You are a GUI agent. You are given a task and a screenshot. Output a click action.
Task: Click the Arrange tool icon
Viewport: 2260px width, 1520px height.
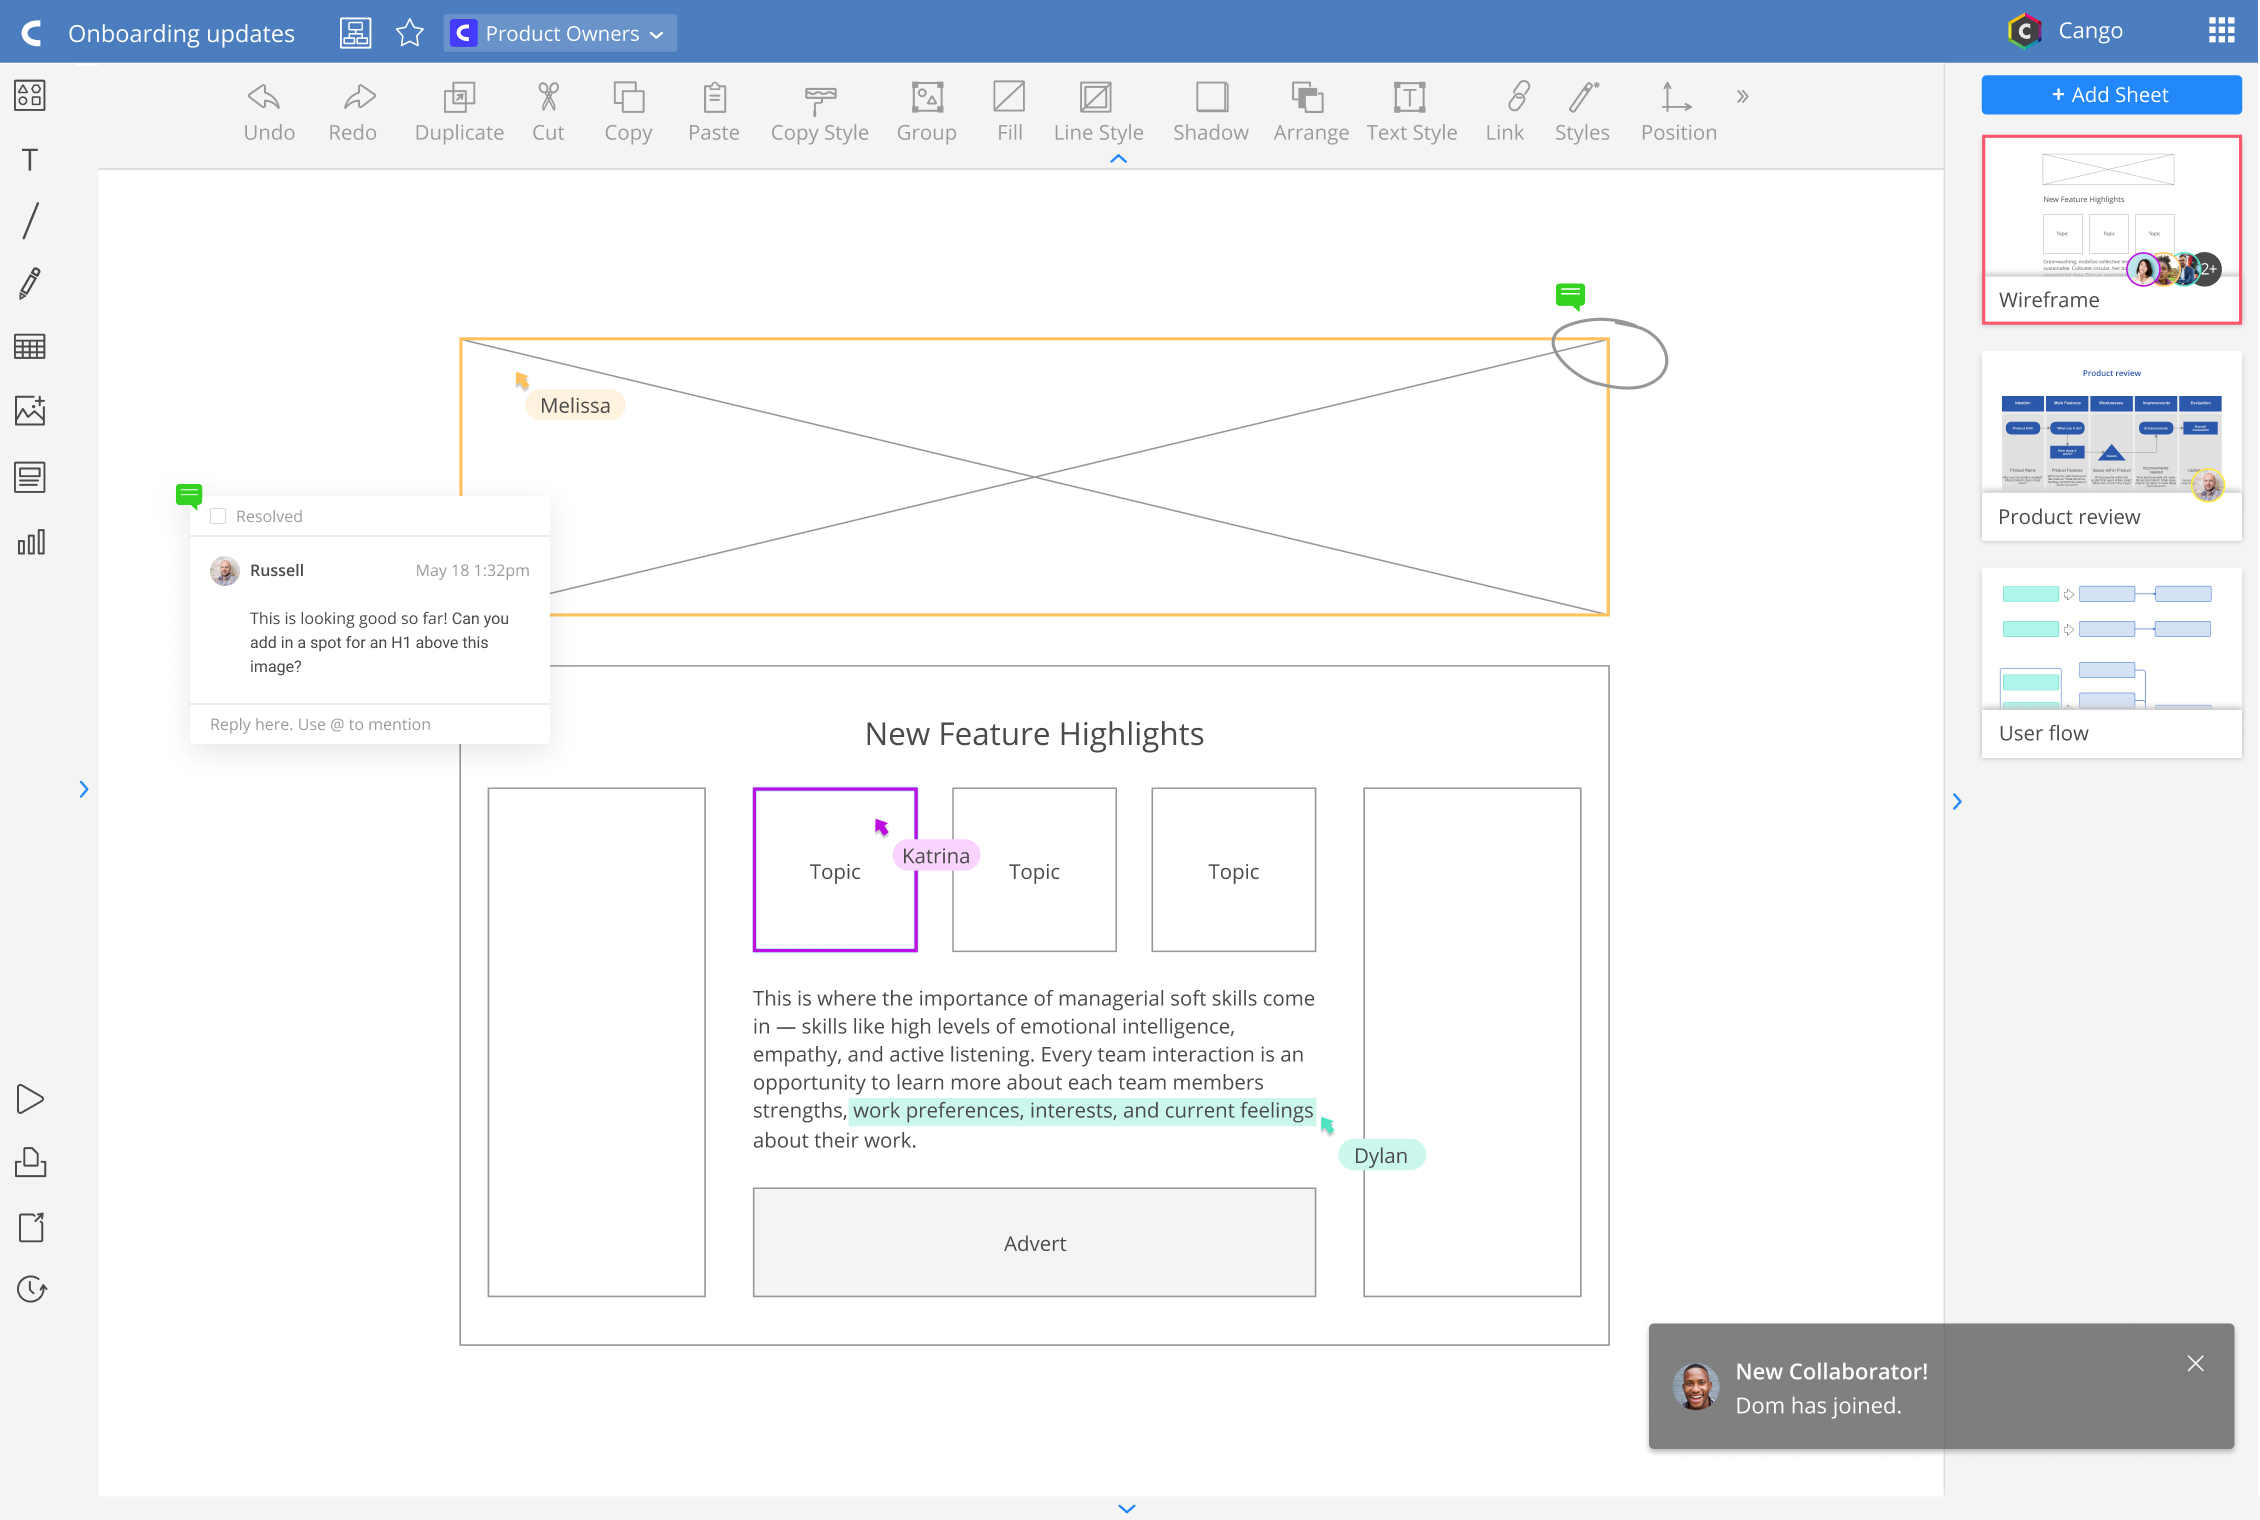click(x=1308, y=97)
